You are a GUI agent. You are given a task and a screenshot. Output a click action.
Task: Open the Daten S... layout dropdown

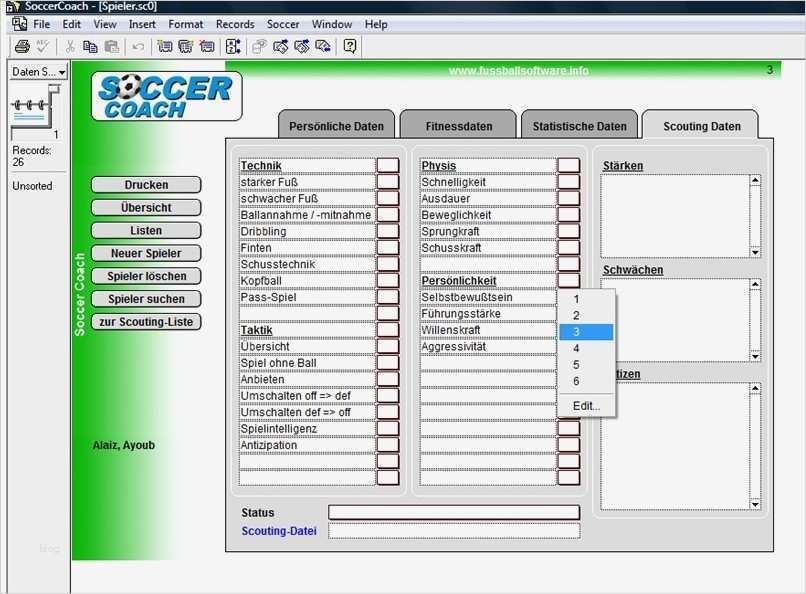click(39, 72)
